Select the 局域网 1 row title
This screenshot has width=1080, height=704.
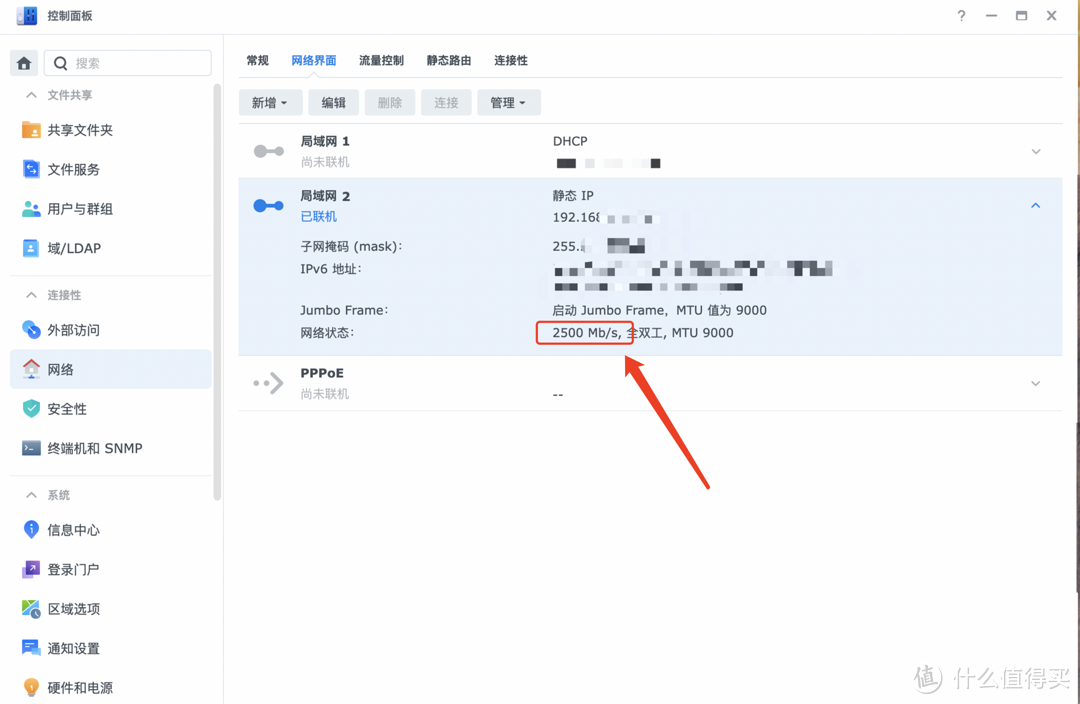[x=325, y=141]
